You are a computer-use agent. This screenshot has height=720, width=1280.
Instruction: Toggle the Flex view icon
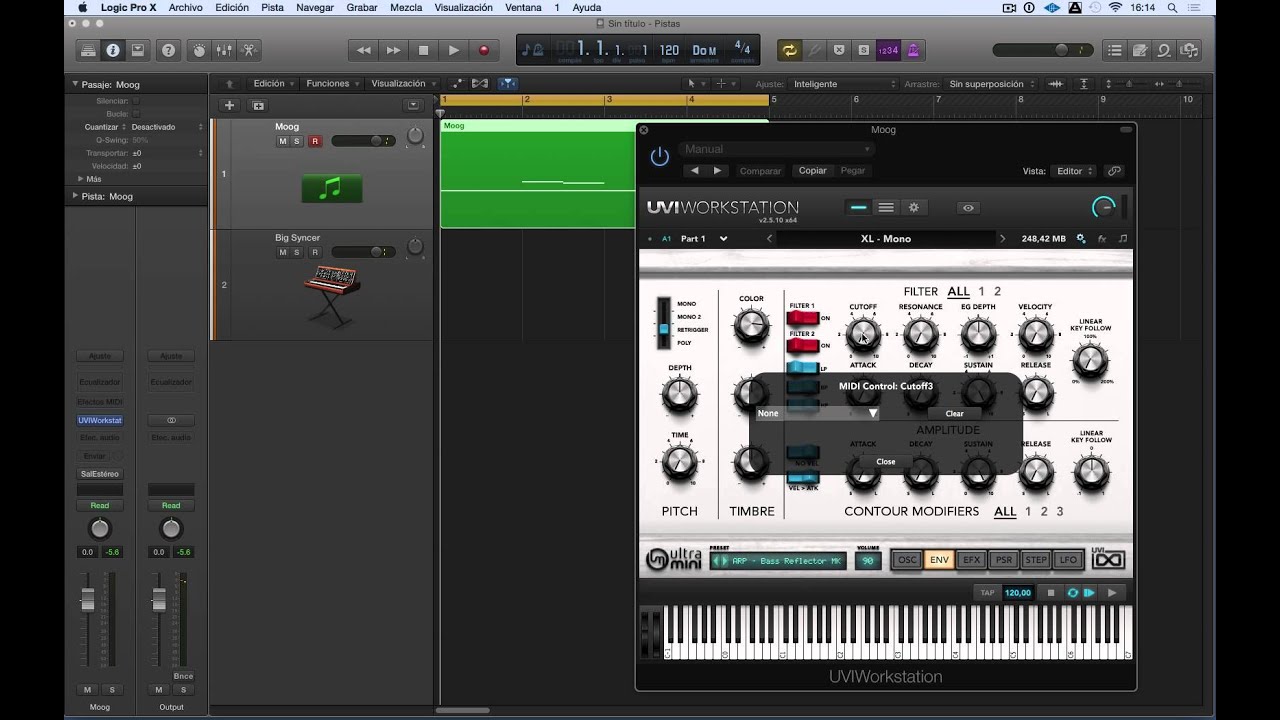(x=480, y=84)
